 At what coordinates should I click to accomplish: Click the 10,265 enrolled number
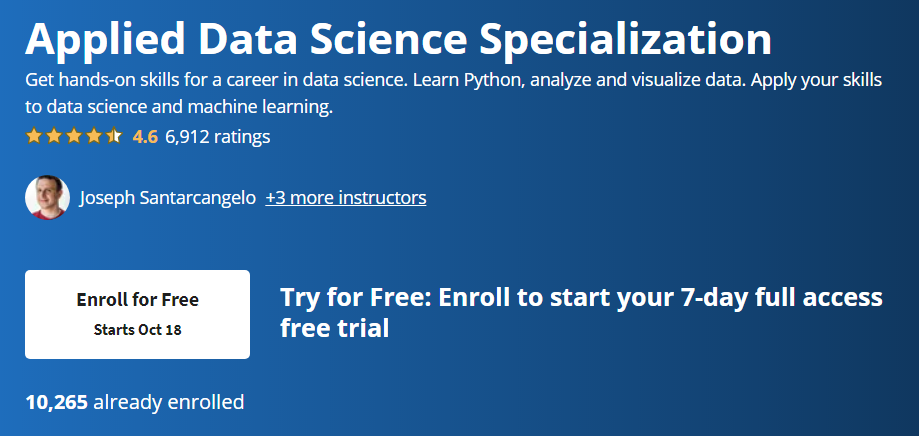(57, 402)
